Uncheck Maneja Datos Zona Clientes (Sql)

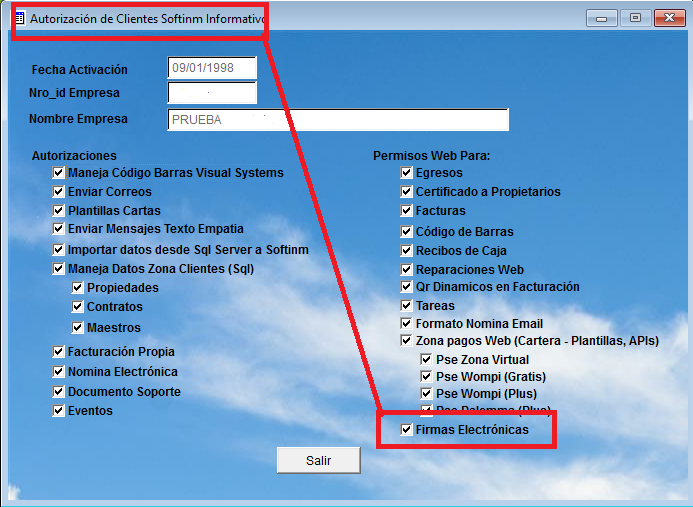pyautogui.click(x=58, y=268)
